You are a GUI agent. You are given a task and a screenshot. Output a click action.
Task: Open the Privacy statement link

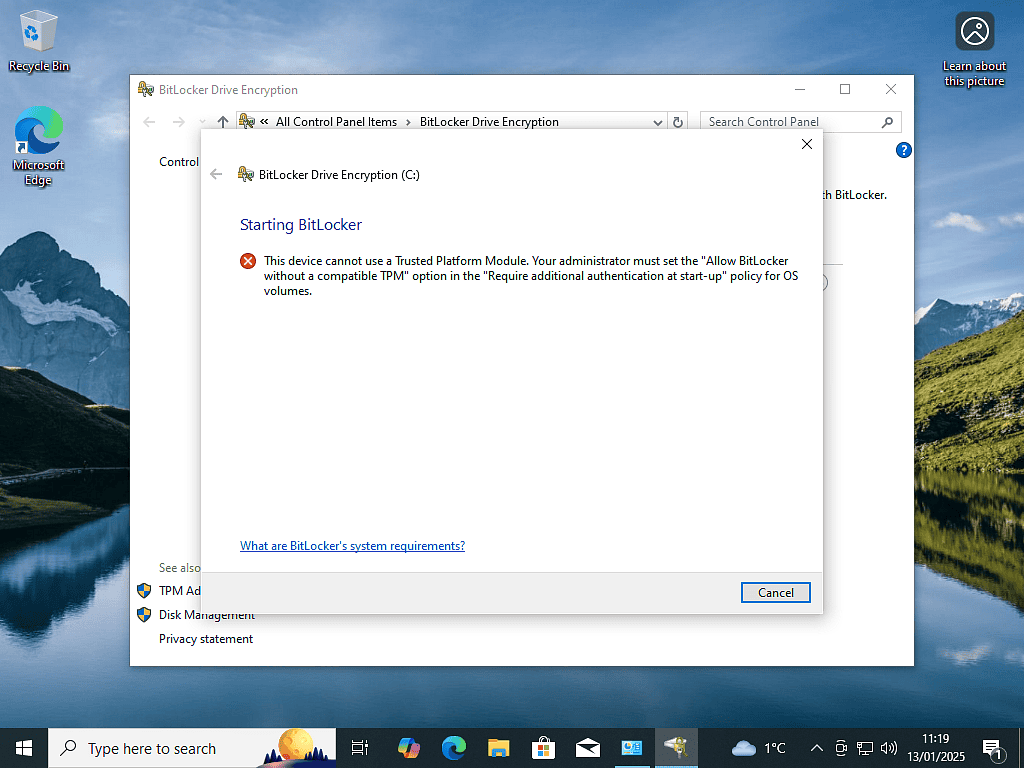coord(206,639)
